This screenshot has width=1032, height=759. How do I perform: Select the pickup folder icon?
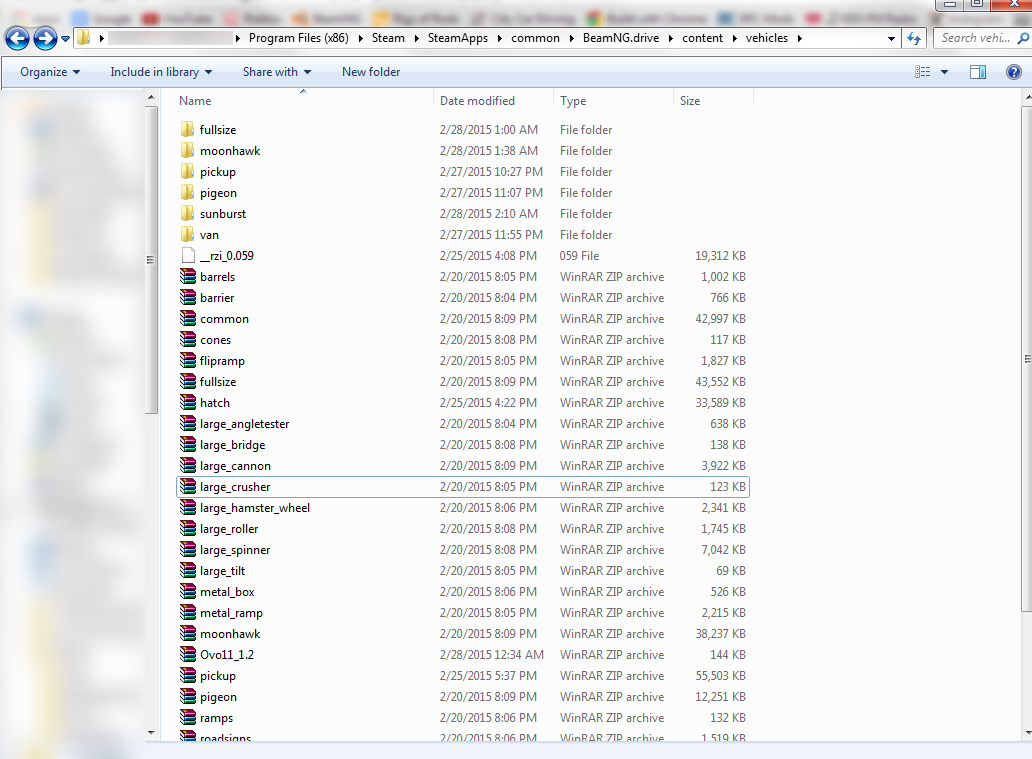pos(188,171)
